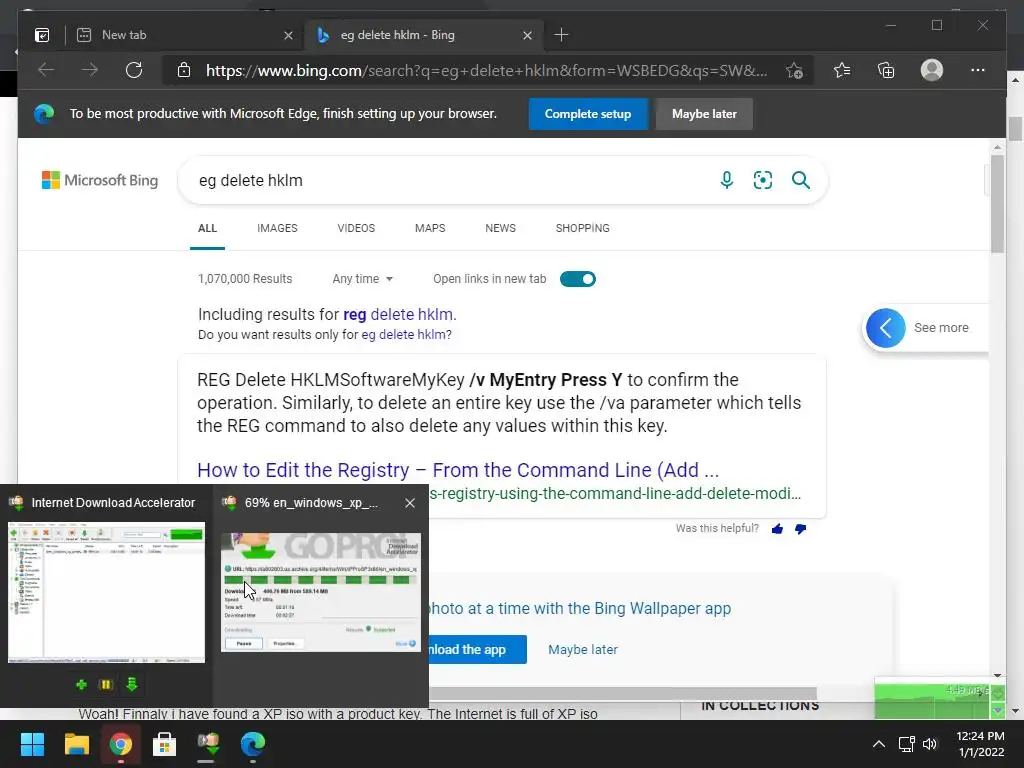Close the 69% en_windows_xp preview window

click(409, 503)
